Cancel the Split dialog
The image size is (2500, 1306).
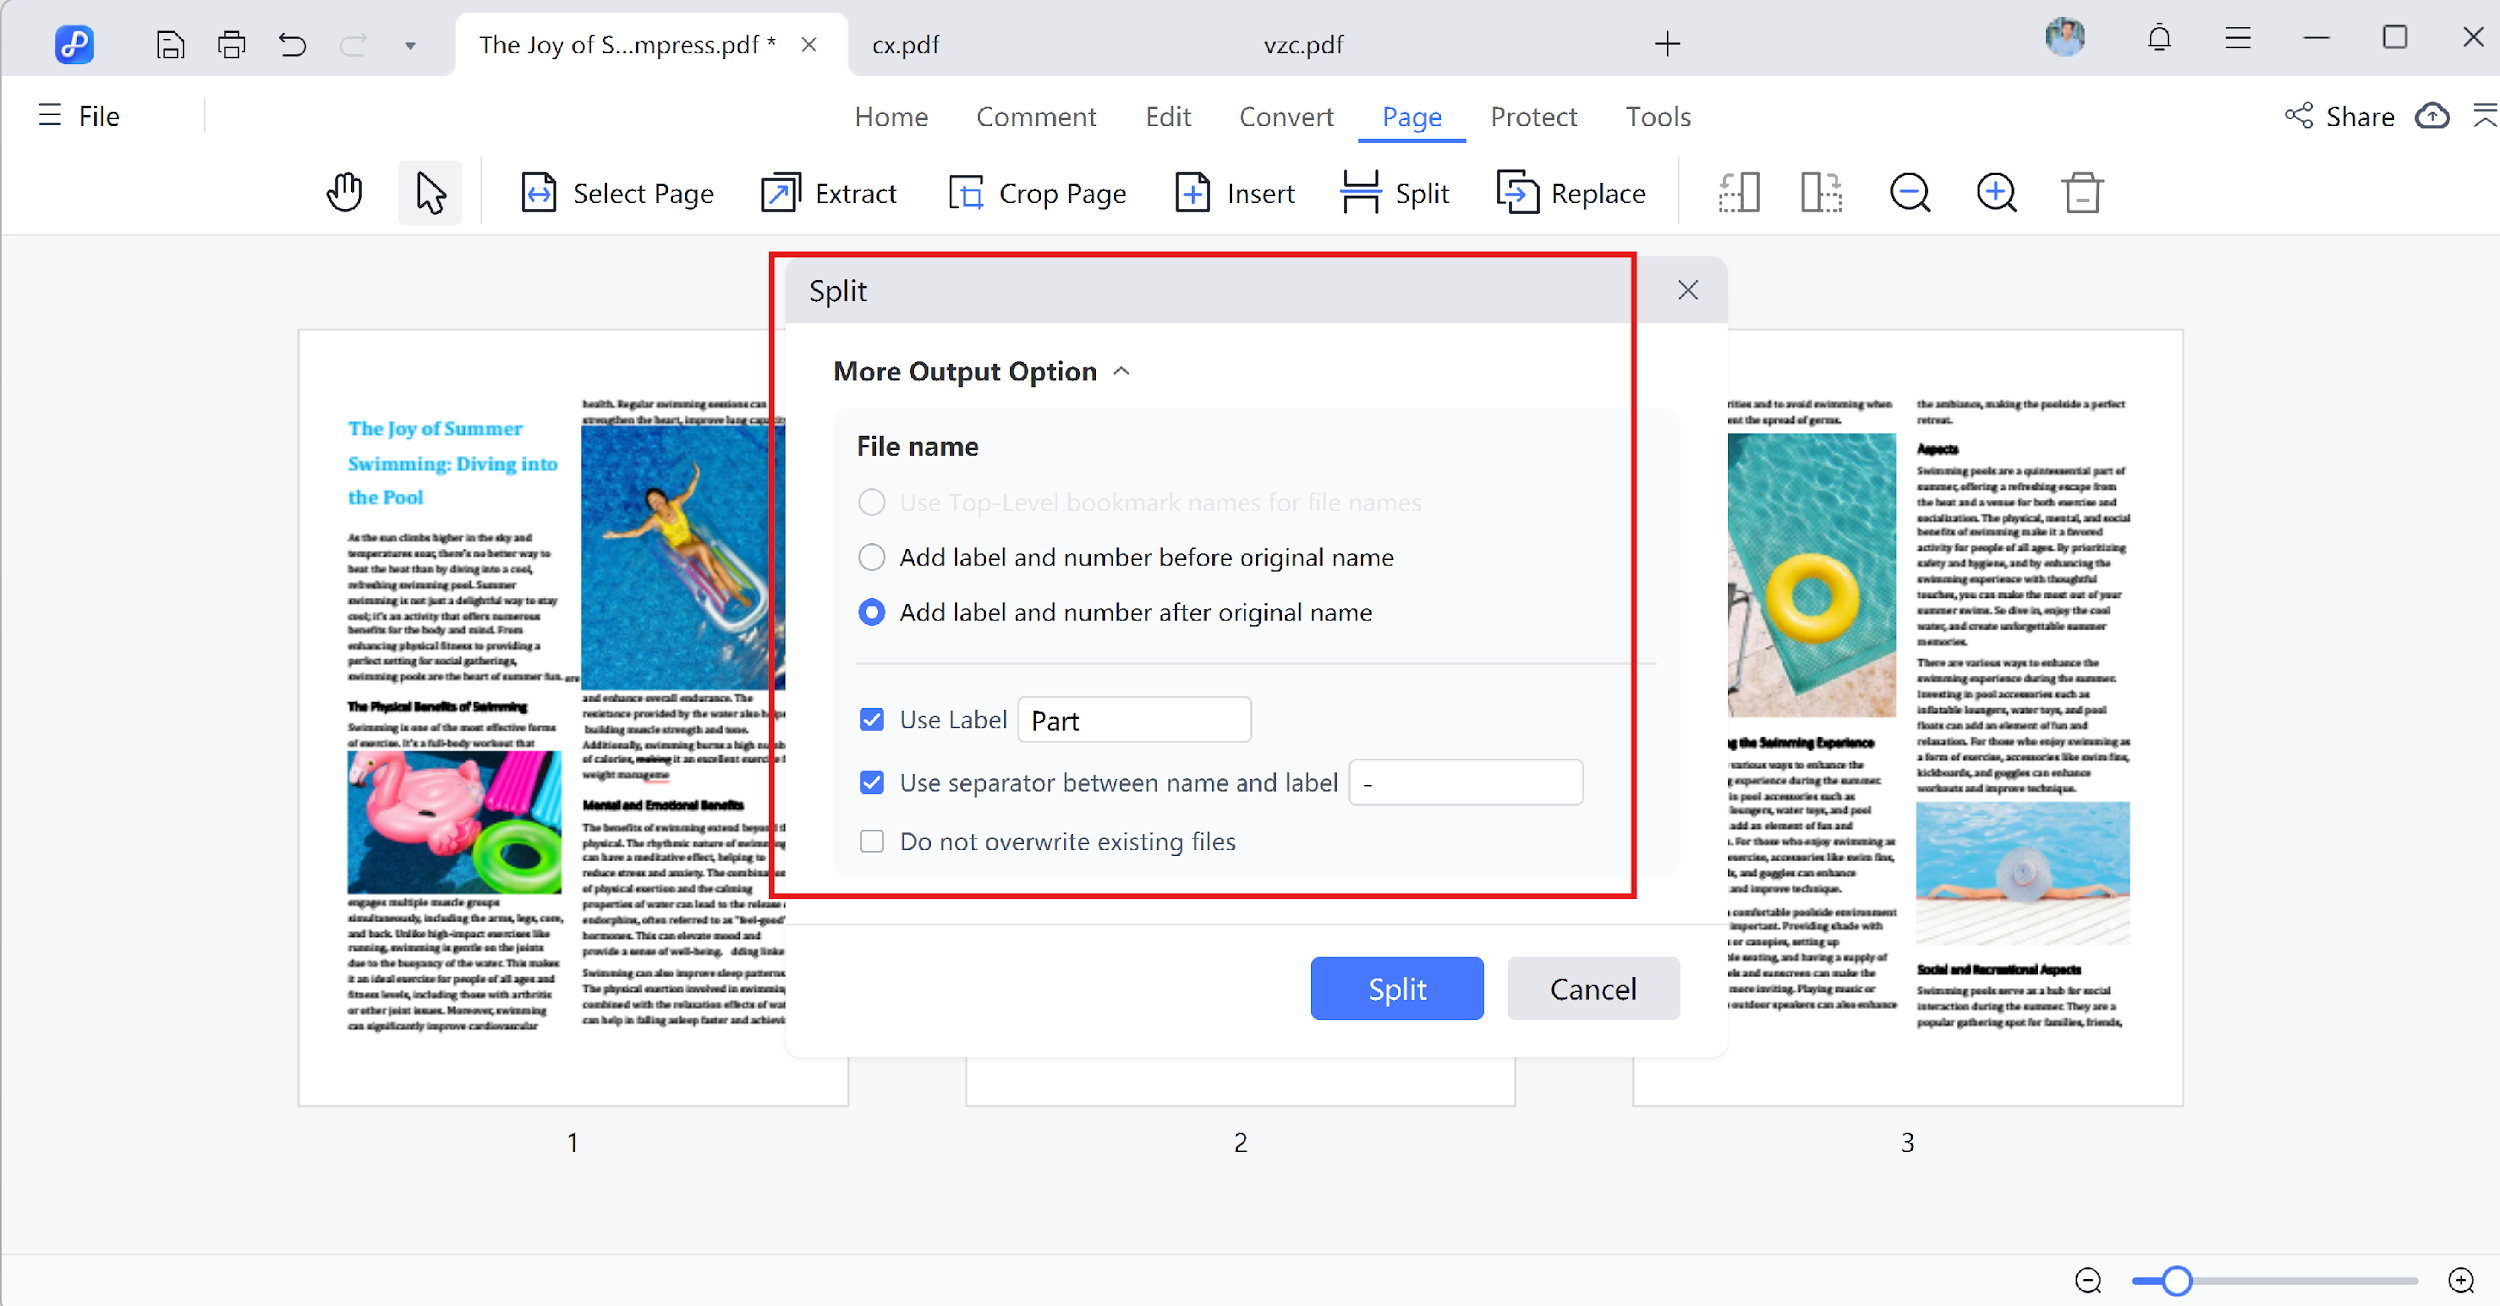pyautogui.click(x=1592, y=989)
